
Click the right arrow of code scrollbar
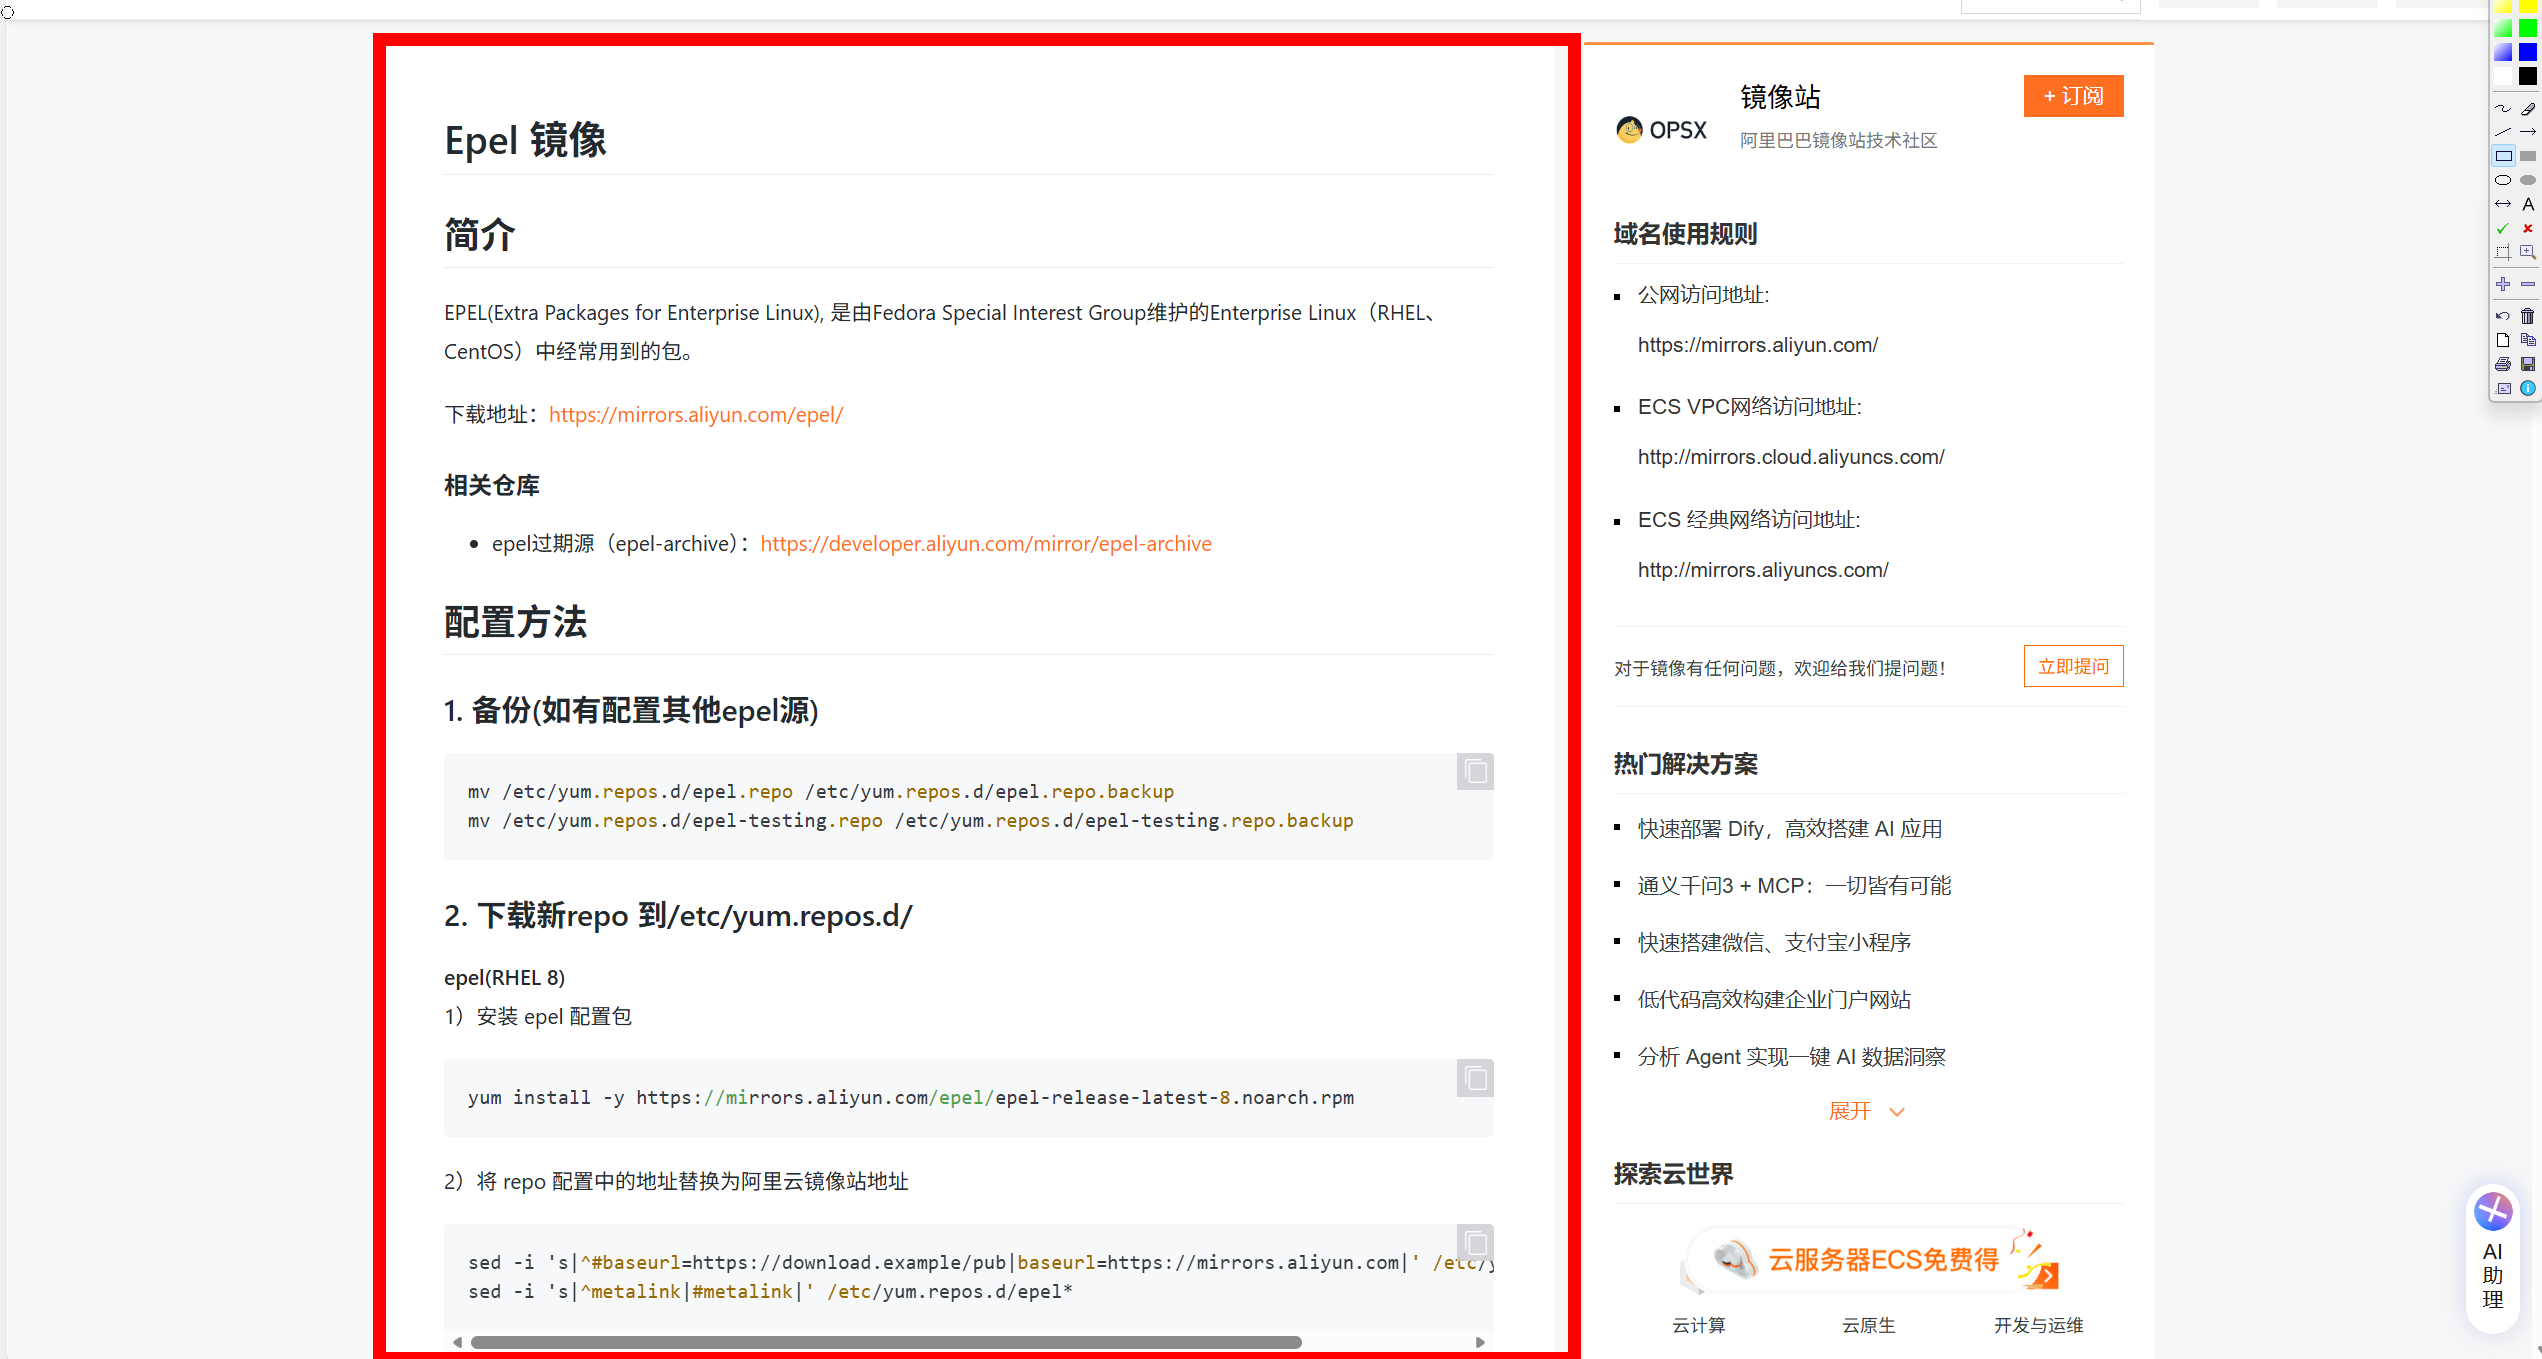tap(1480, 1342)
